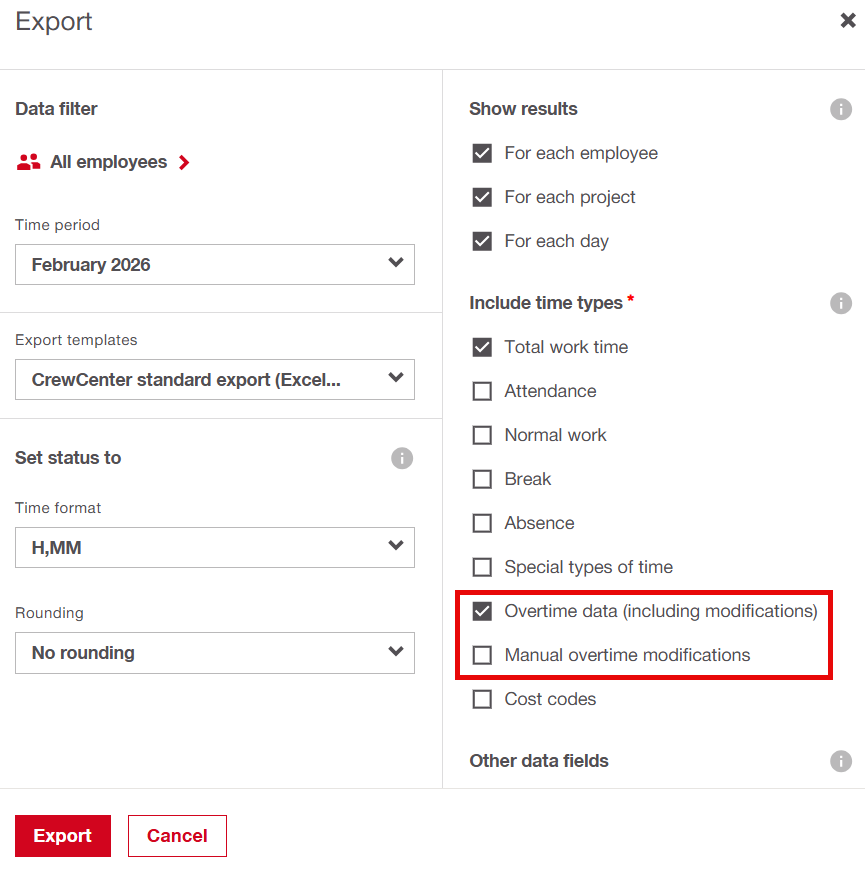Open the Time format H,MM dropdown
The height and width of the screenshot is (869, 865).
214,547
